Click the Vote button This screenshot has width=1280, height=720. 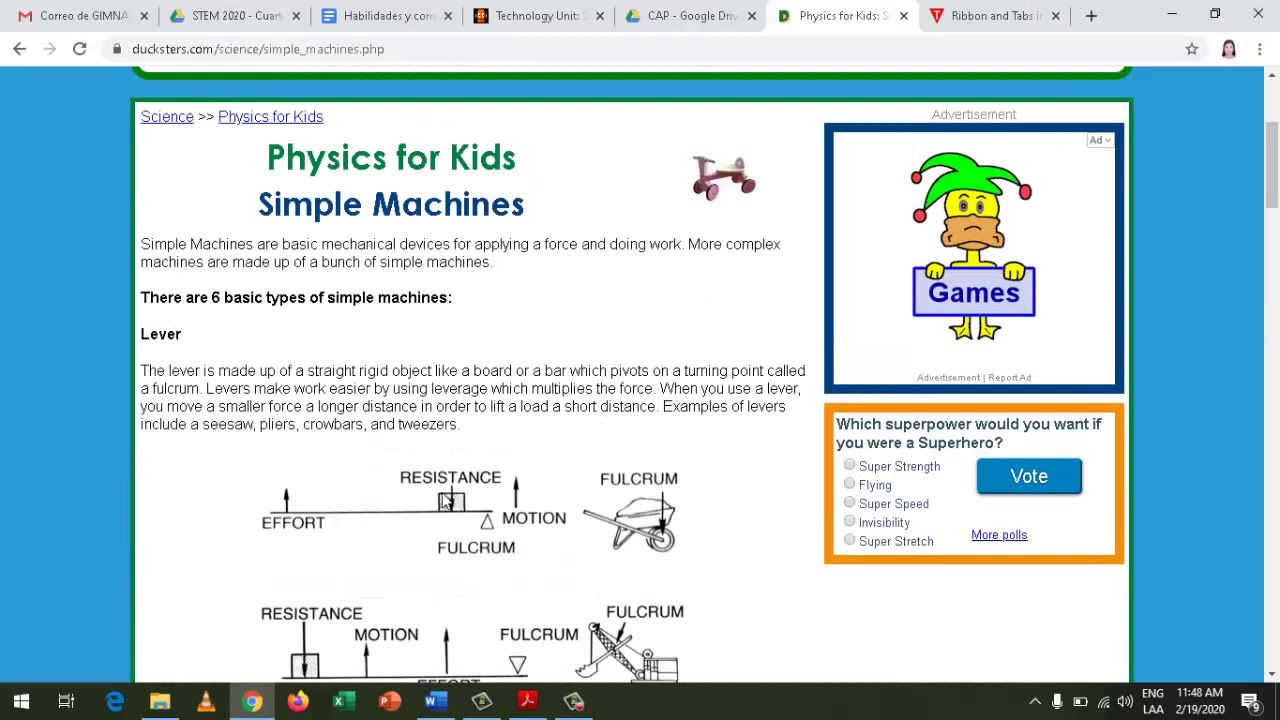(x=1029, y=476)
